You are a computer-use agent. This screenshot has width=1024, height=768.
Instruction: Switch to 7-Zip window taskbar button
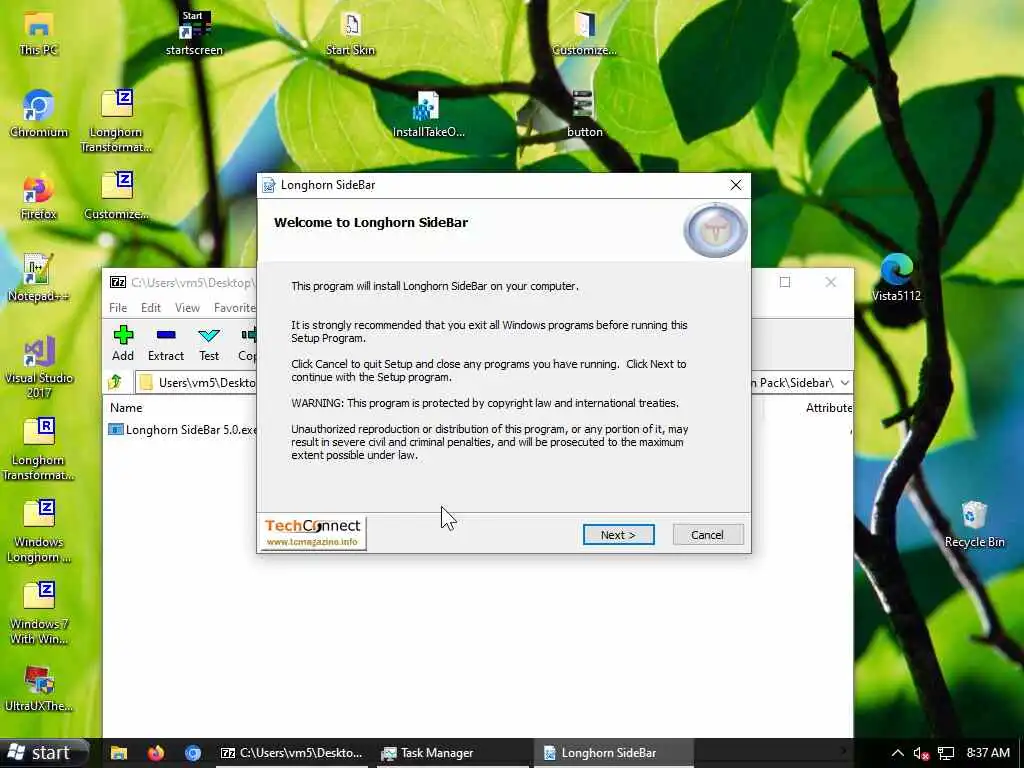tap(291, 753)
